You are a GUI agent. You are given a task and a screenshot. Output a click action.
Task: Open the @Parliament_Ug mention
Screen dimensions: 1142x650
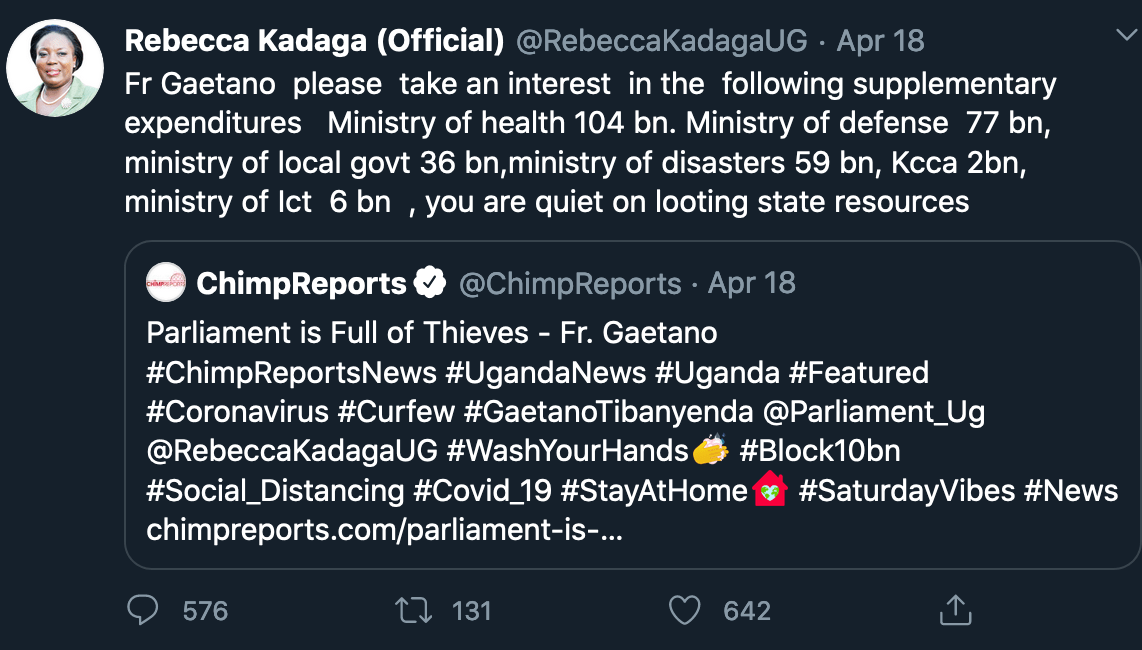pyautogui.click(x=874, y=412)
